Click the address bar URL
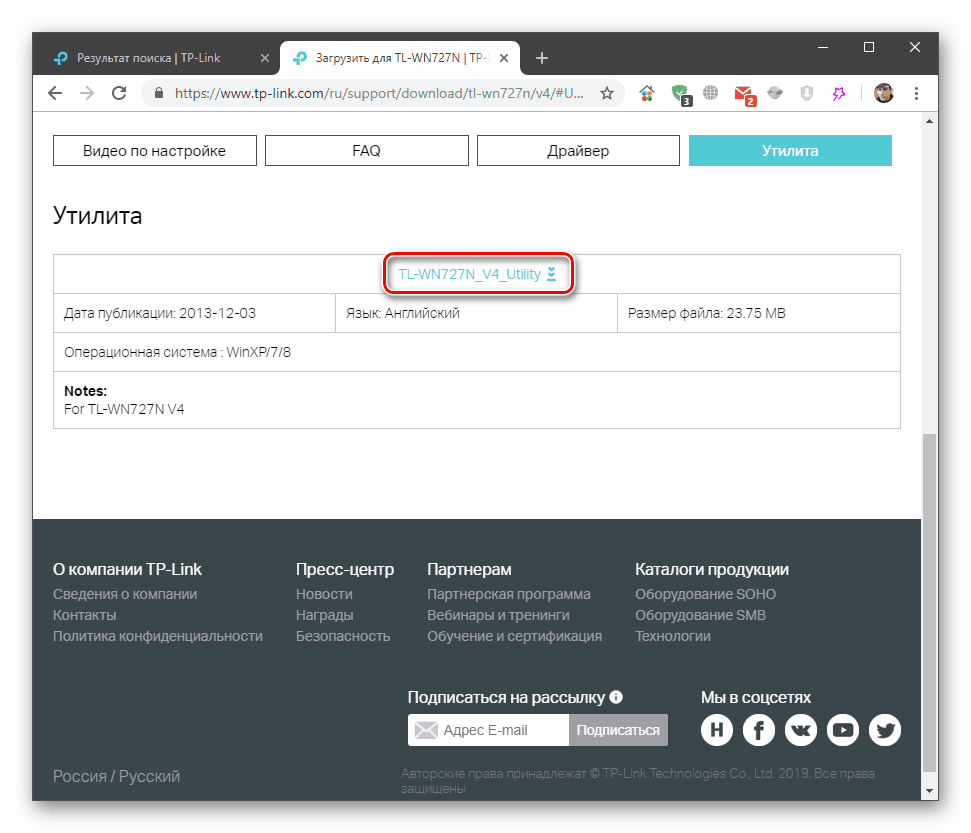Image resolution: width=971 pixels, height=833 pixels. click(379, 94)
